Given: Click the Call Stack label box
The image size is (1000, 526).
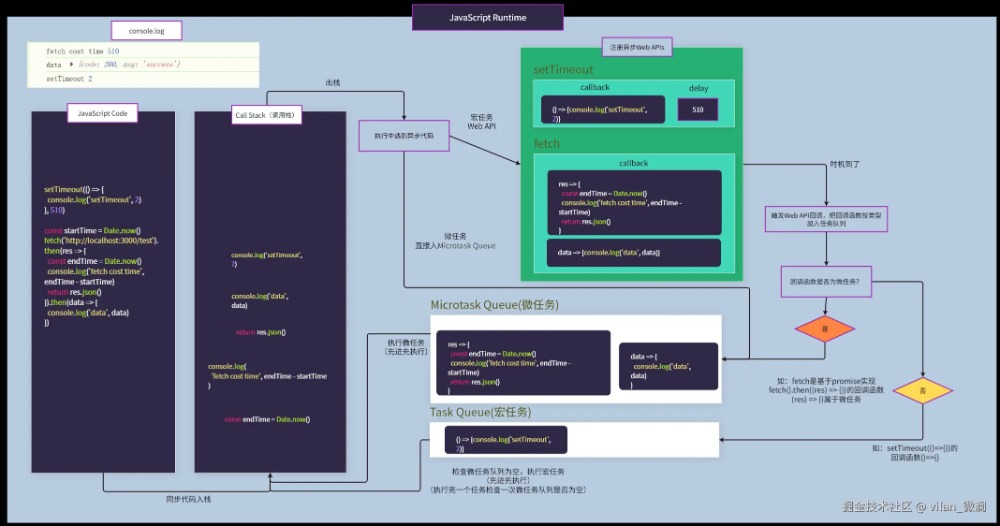Looking at the screenshot, I should 265,115.
